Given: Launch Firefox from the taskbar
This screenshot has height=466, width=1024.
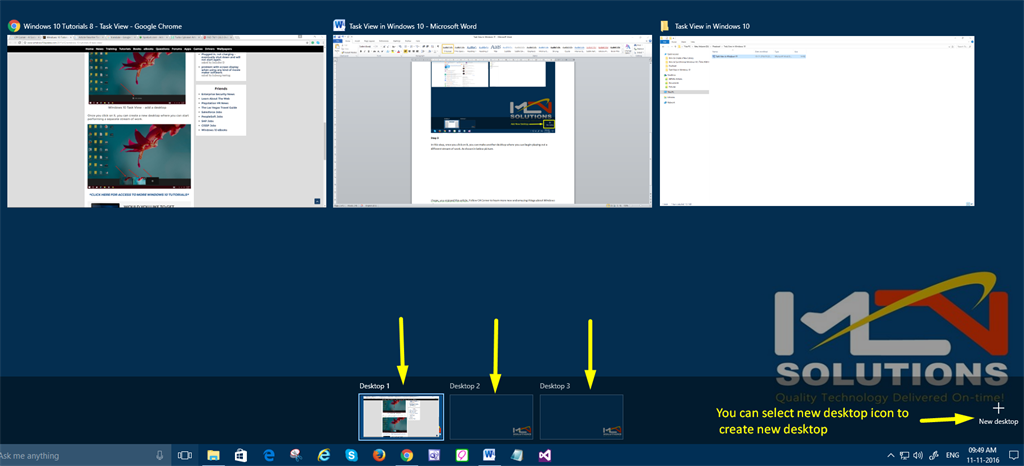Looking at the screenshot, I should tap(379, 455).
